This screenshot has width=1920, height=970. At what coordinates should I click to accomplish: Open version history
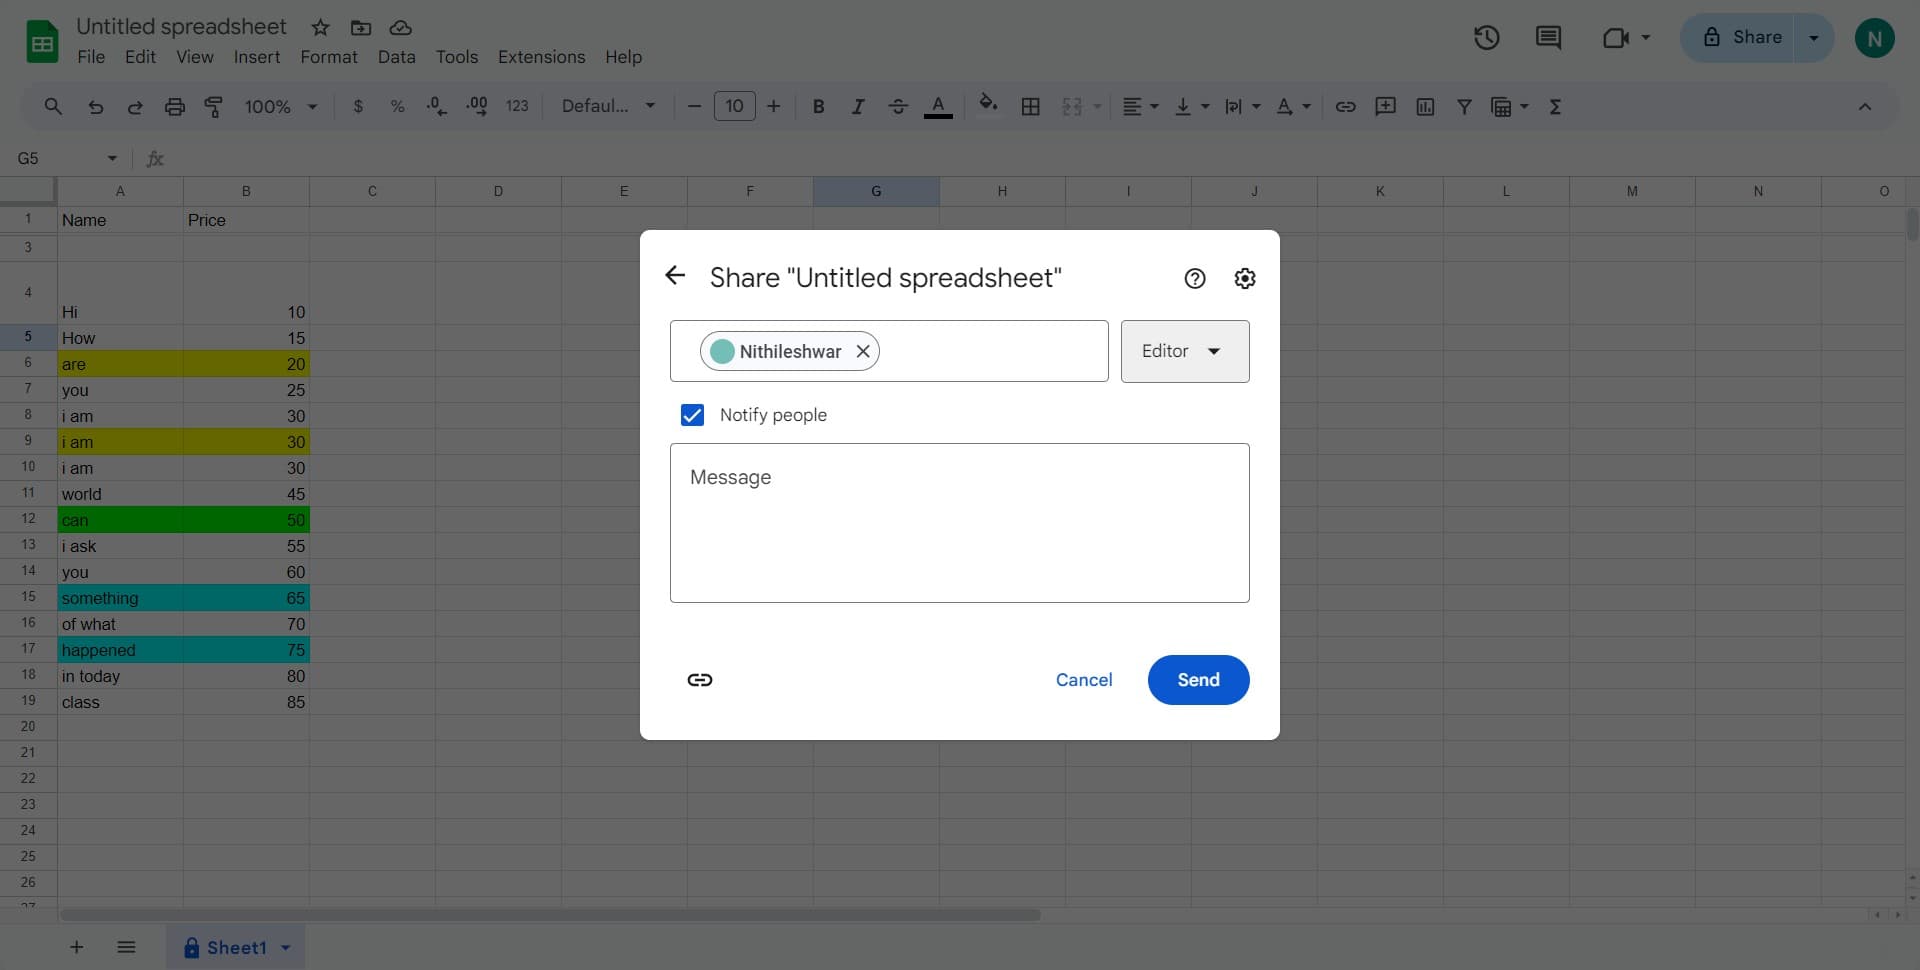(x=1486, y=37)
